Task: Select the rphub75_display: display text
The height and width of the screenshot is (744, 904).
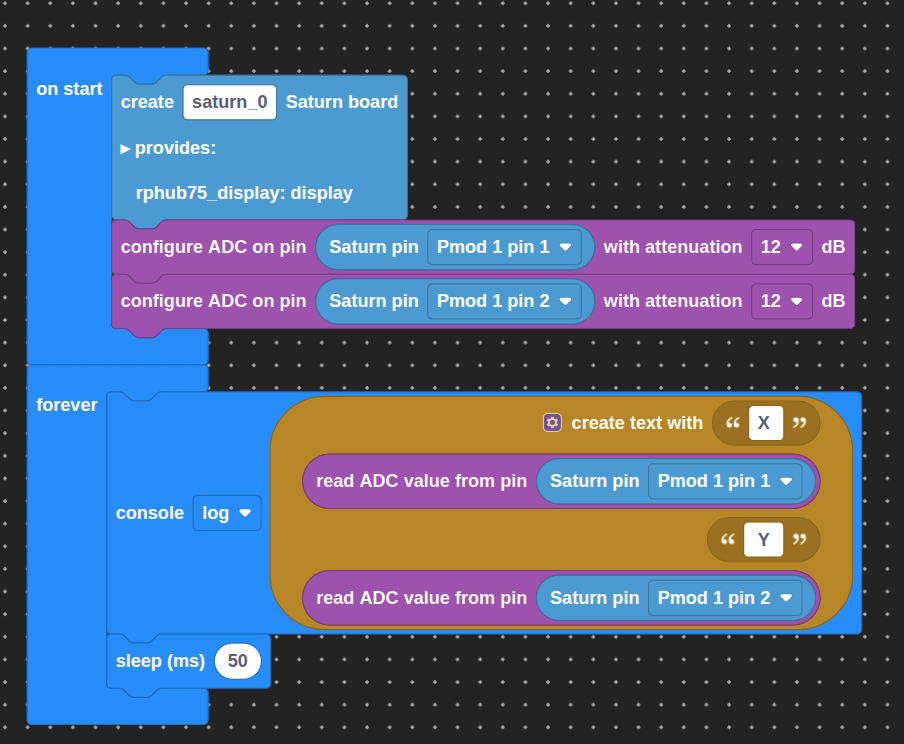Action: coord(244,193)
